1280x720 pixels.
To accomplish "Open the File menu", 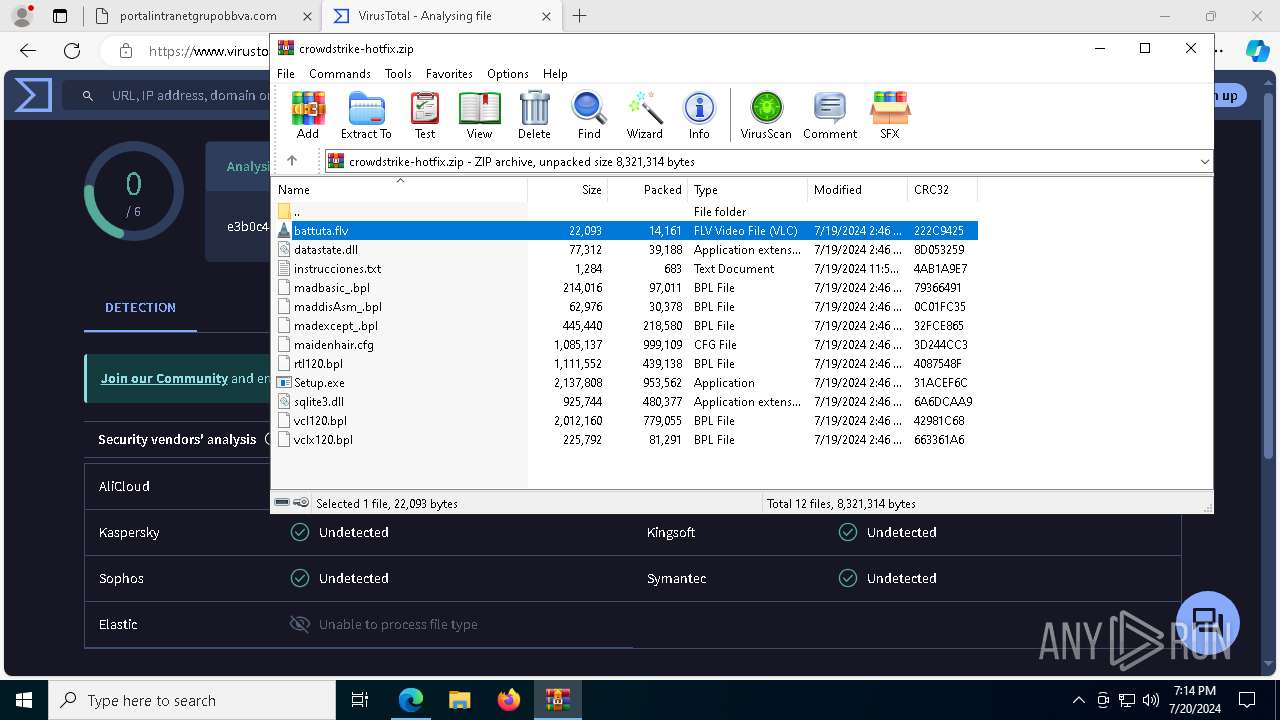I will point(286,74).
